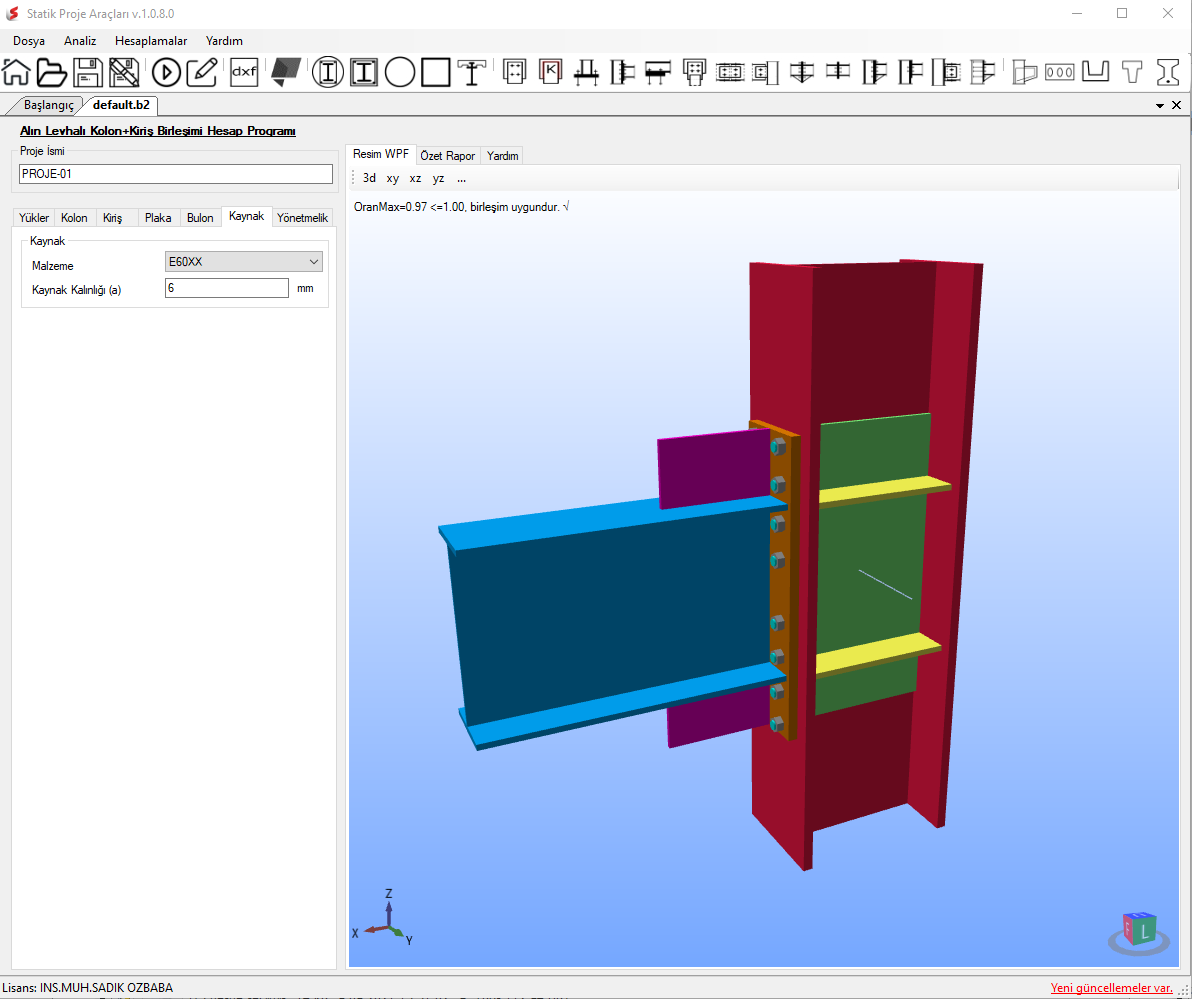This screenshot has height=999, width=1192.
Task: Switch to the Yönetmelik tab
Action: (x=303, y=217)
